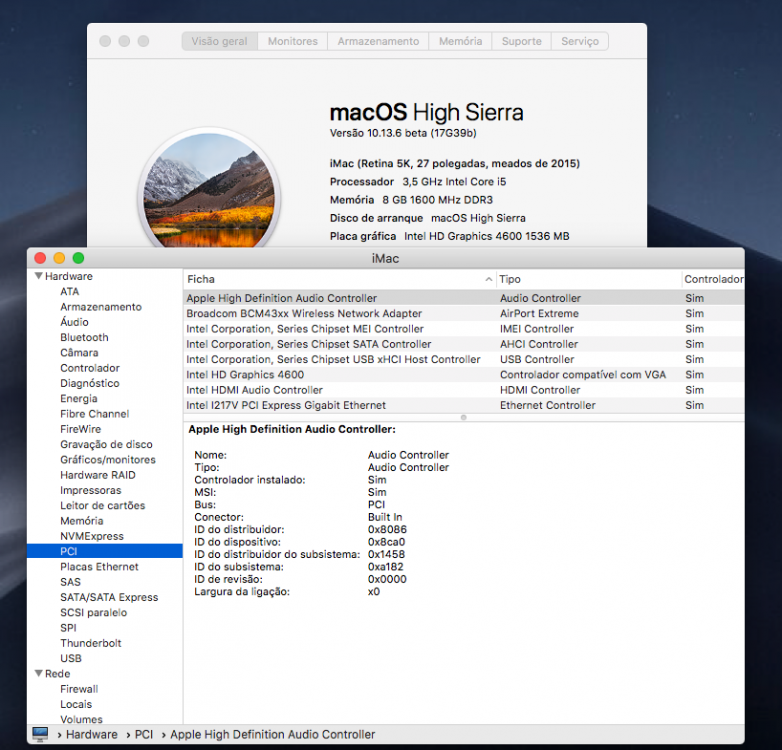Select Leitor de cartões in the sidebar
The height and width of the screenshot is (750, 782).
click(102, 505)
